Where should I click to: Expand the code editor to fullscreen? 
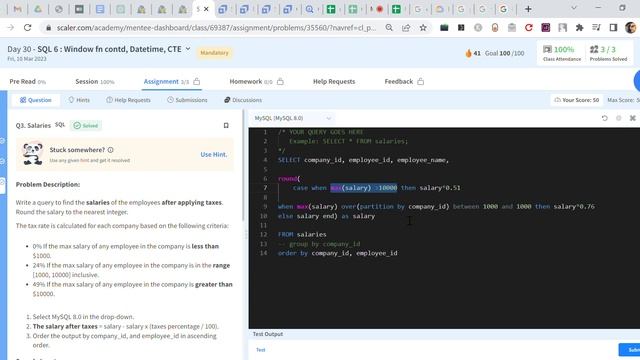tap(633, 118)
